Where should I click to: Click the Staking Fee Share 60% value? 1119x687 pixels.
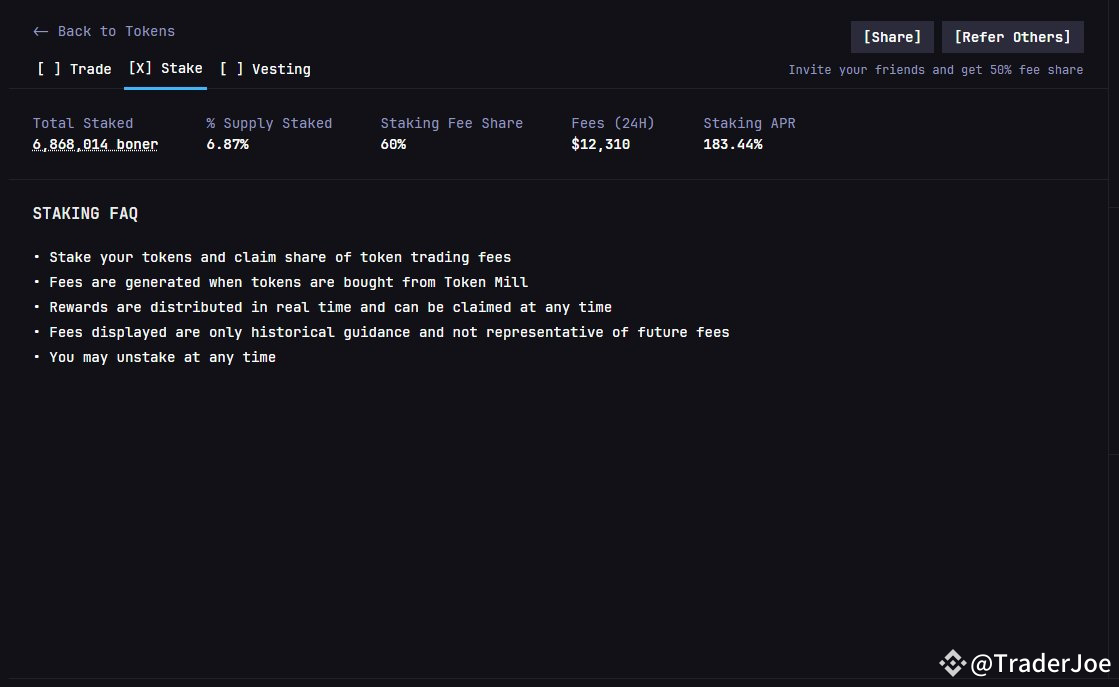pyautogui.click(x=393, y=144)
